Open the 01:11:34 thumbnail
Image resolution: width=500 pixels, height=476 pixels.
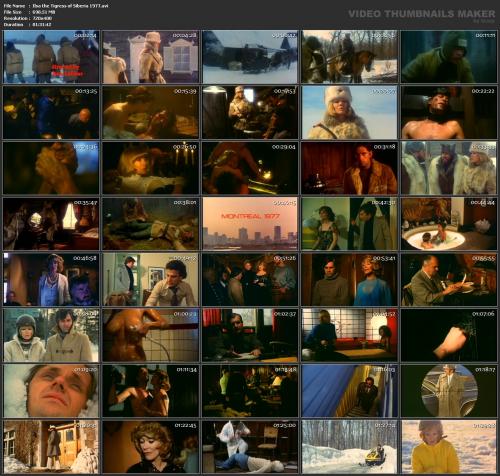coord(151,391)
